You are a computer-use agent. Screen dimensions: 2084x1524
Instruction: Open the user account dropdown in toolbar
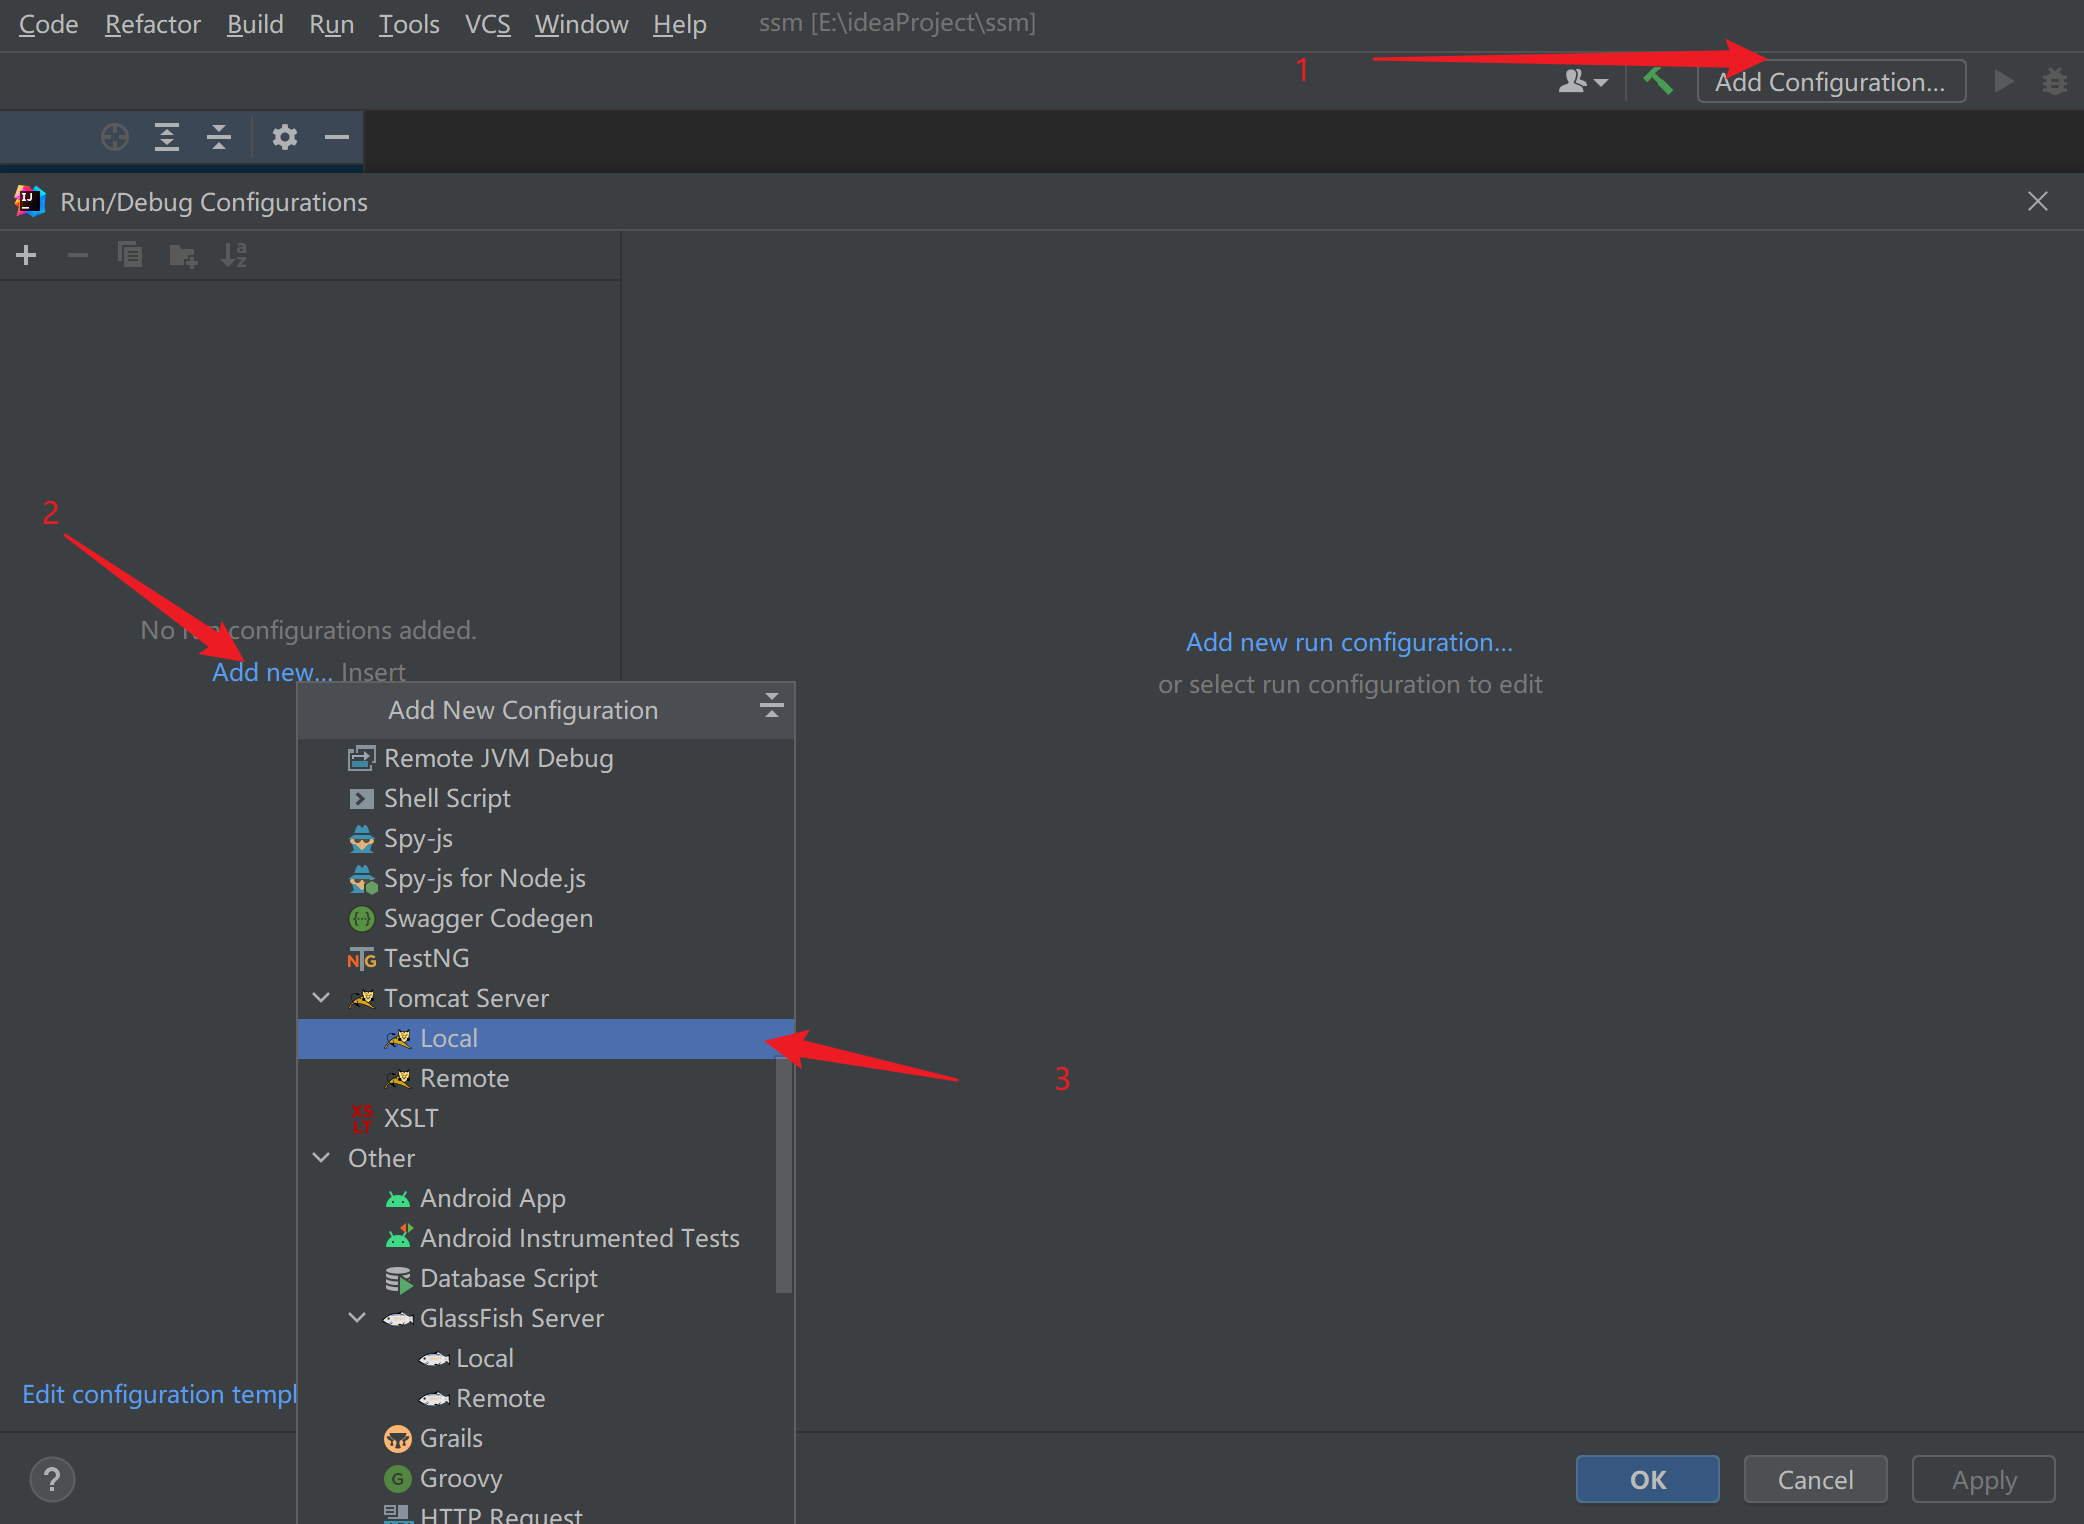pos(1583,82)
